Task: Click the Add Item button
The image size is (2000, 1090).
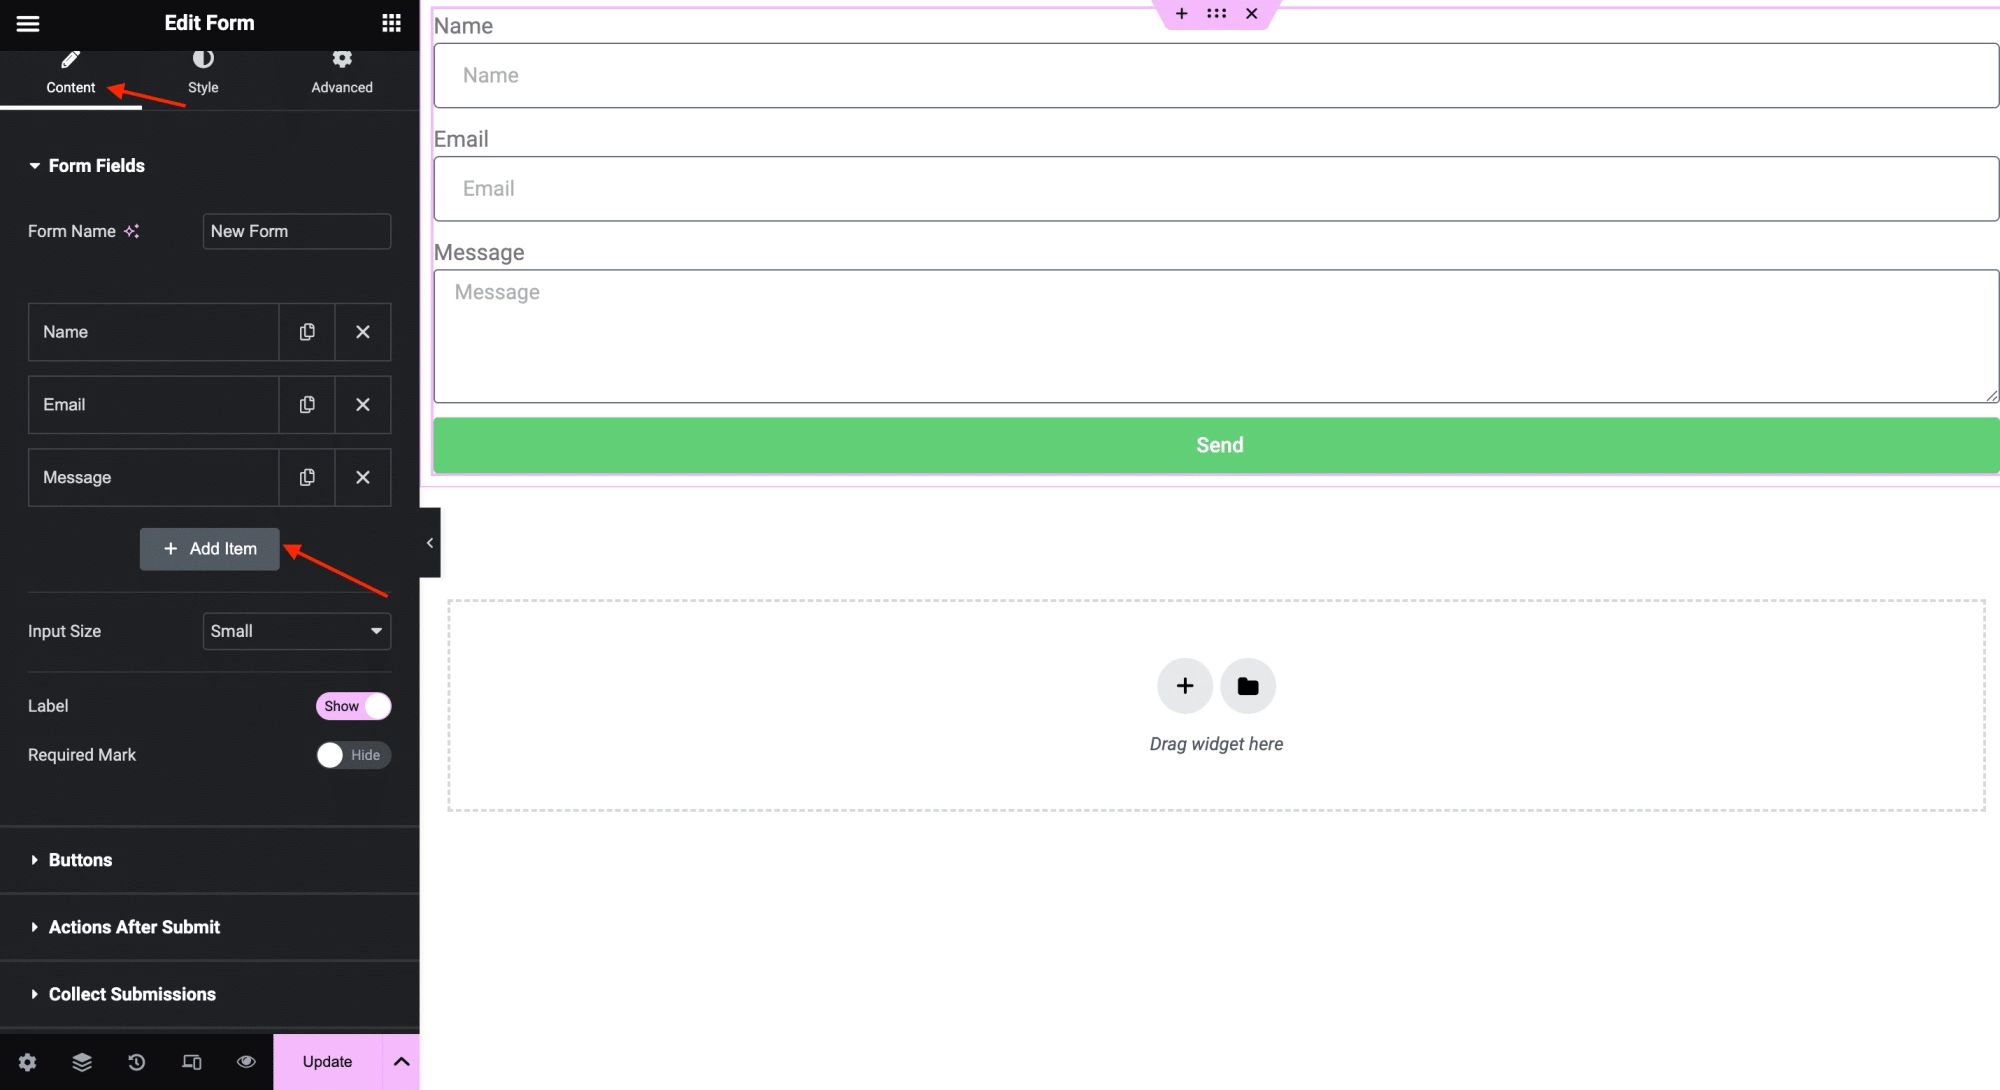Action: click(x=210, y=549)
